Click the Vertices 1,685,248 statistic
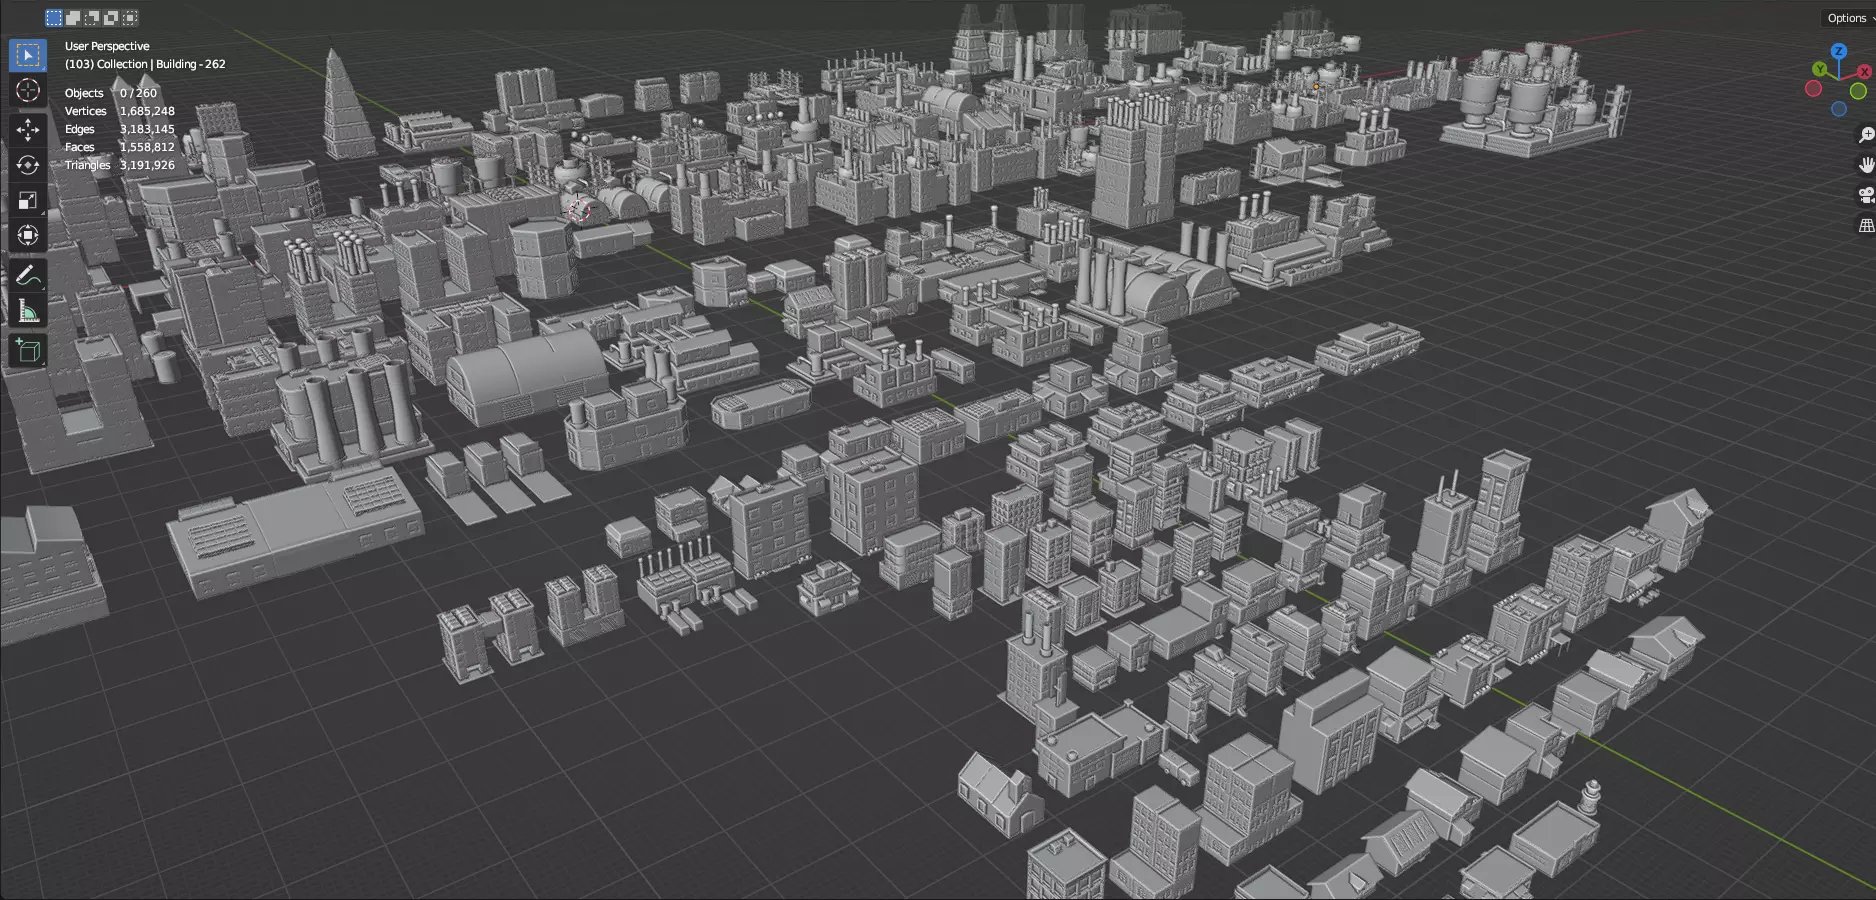 point(120,111)
